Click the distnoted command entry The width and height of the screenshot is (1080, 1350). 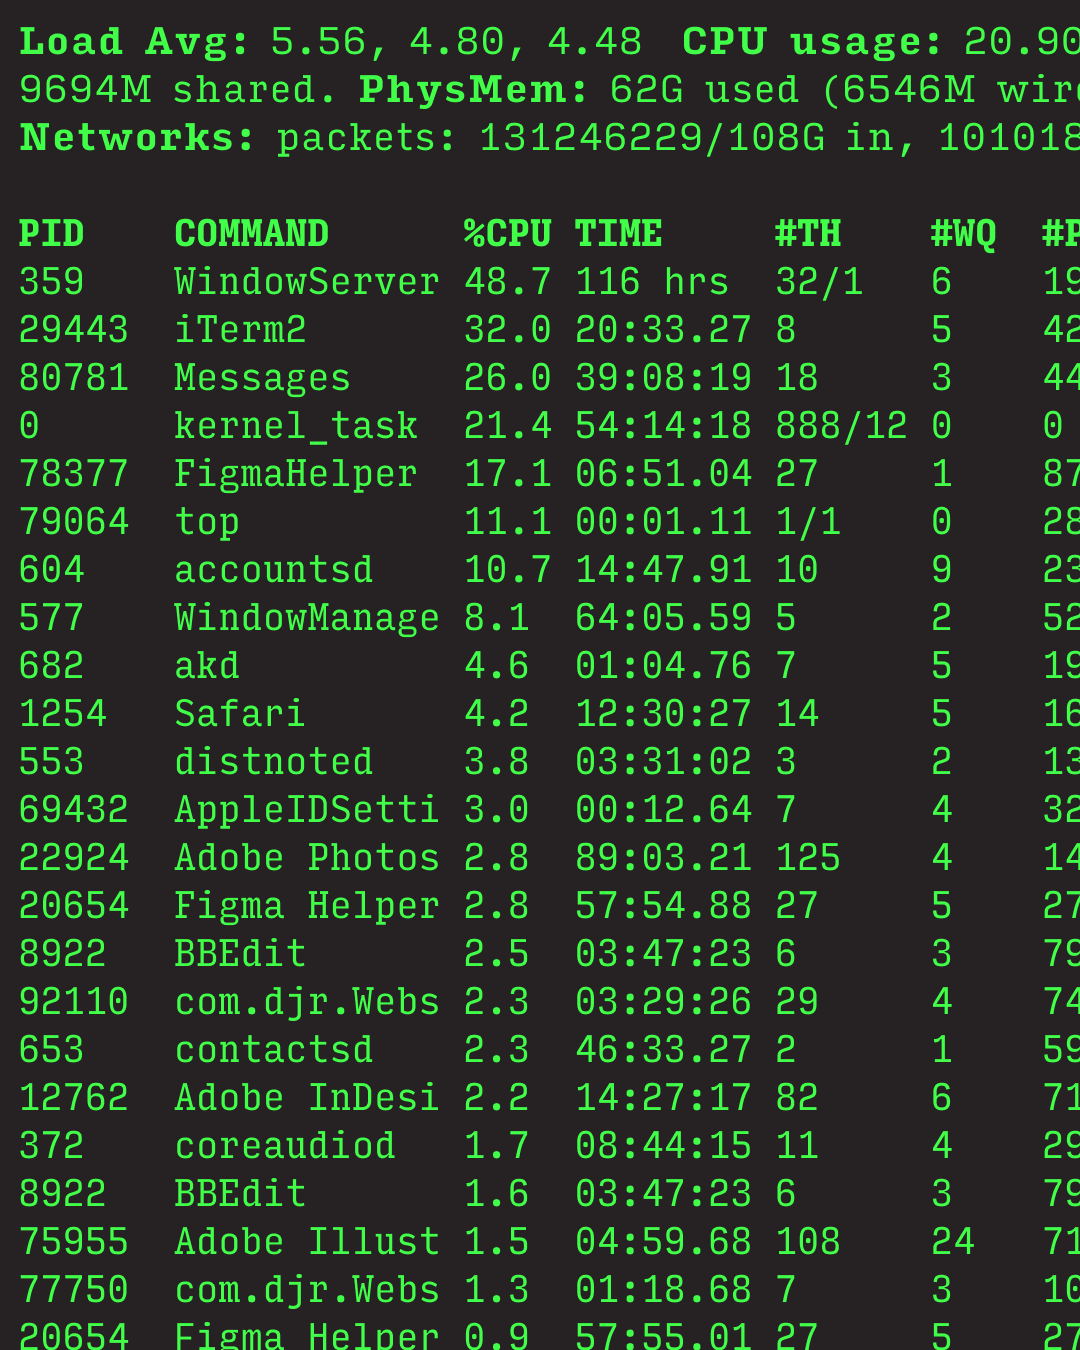(273, 762)
